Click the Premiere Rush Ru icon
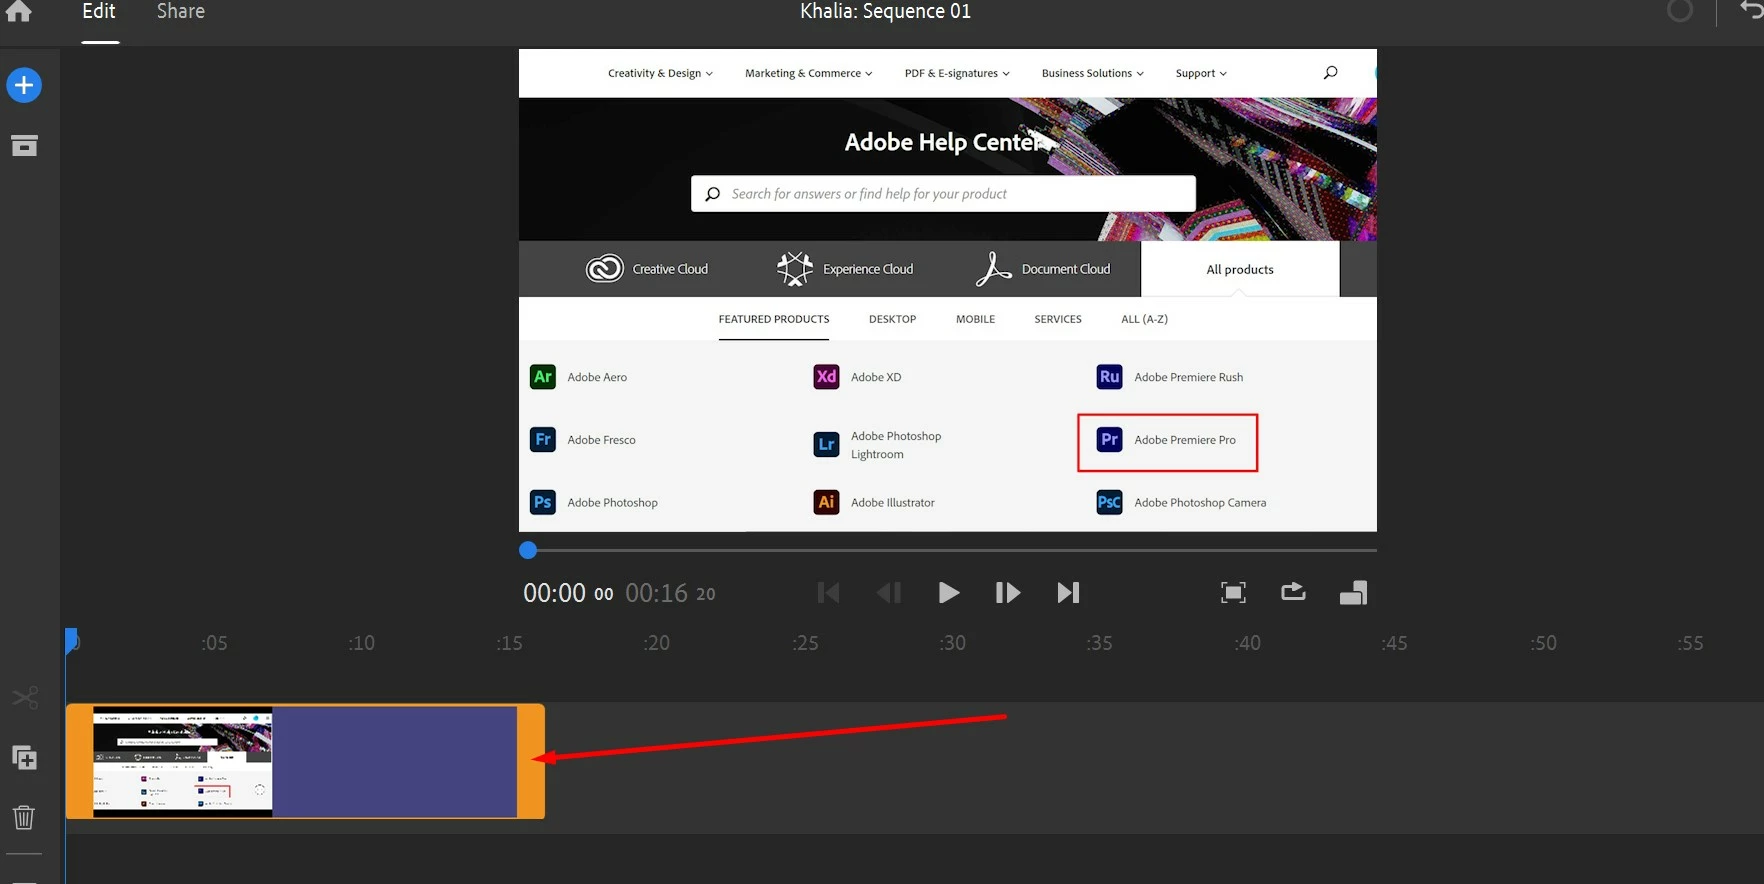The width and height of the screenshot is (1764, 884). (1109, 377)
